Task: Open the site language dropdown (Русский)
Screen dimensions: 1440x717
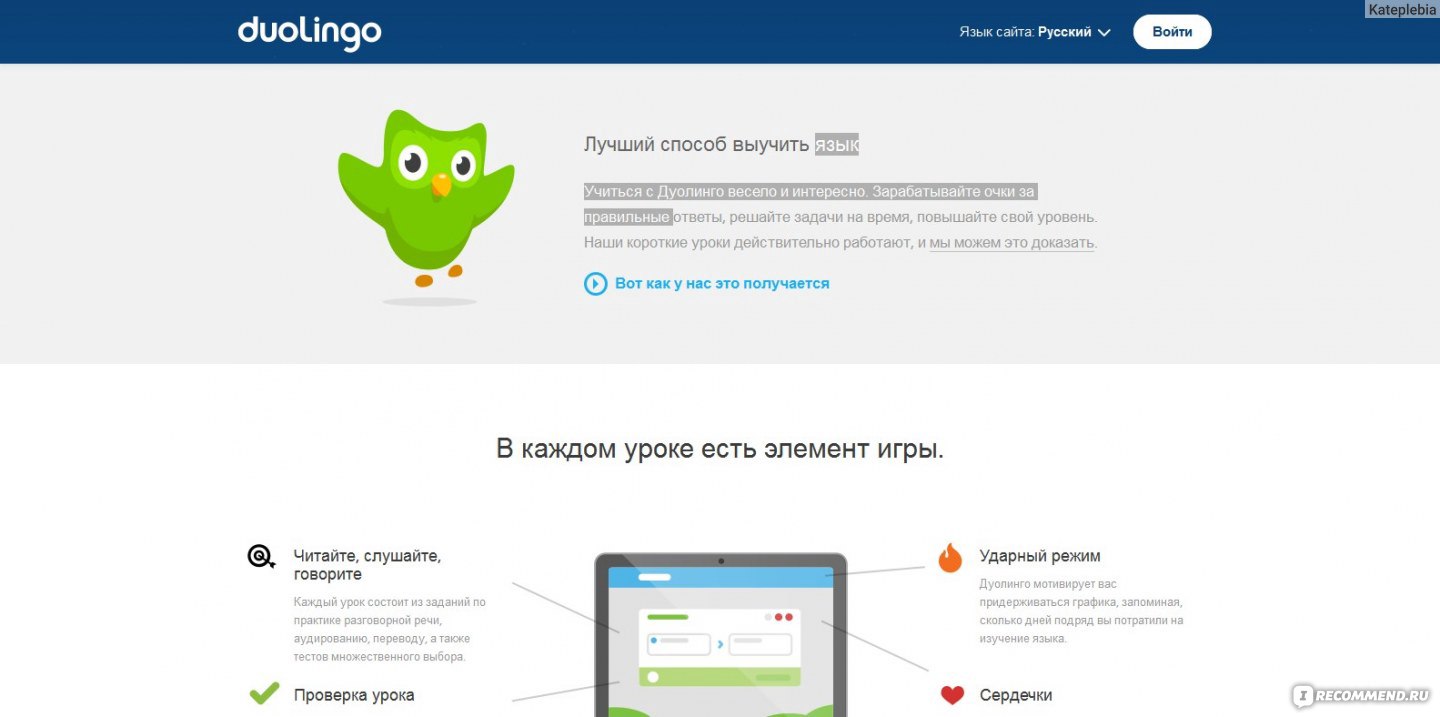Action: tap(1074, 32)
